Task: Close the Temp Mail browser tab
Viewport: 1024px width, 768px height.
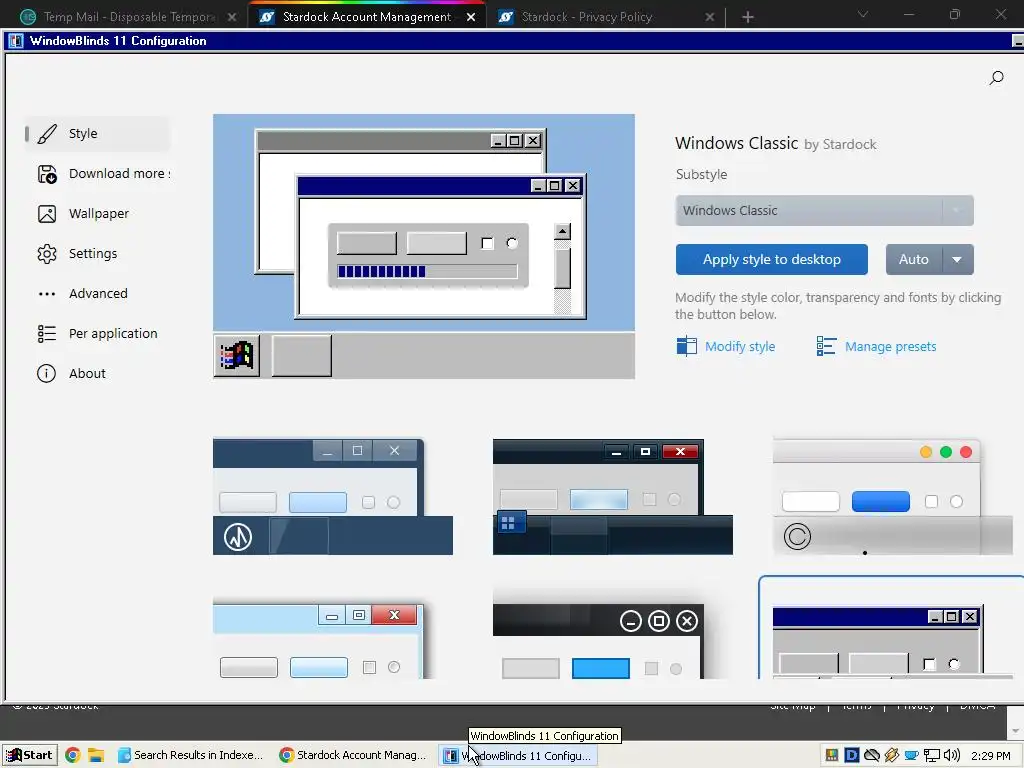Action: [x=232, y=17]
